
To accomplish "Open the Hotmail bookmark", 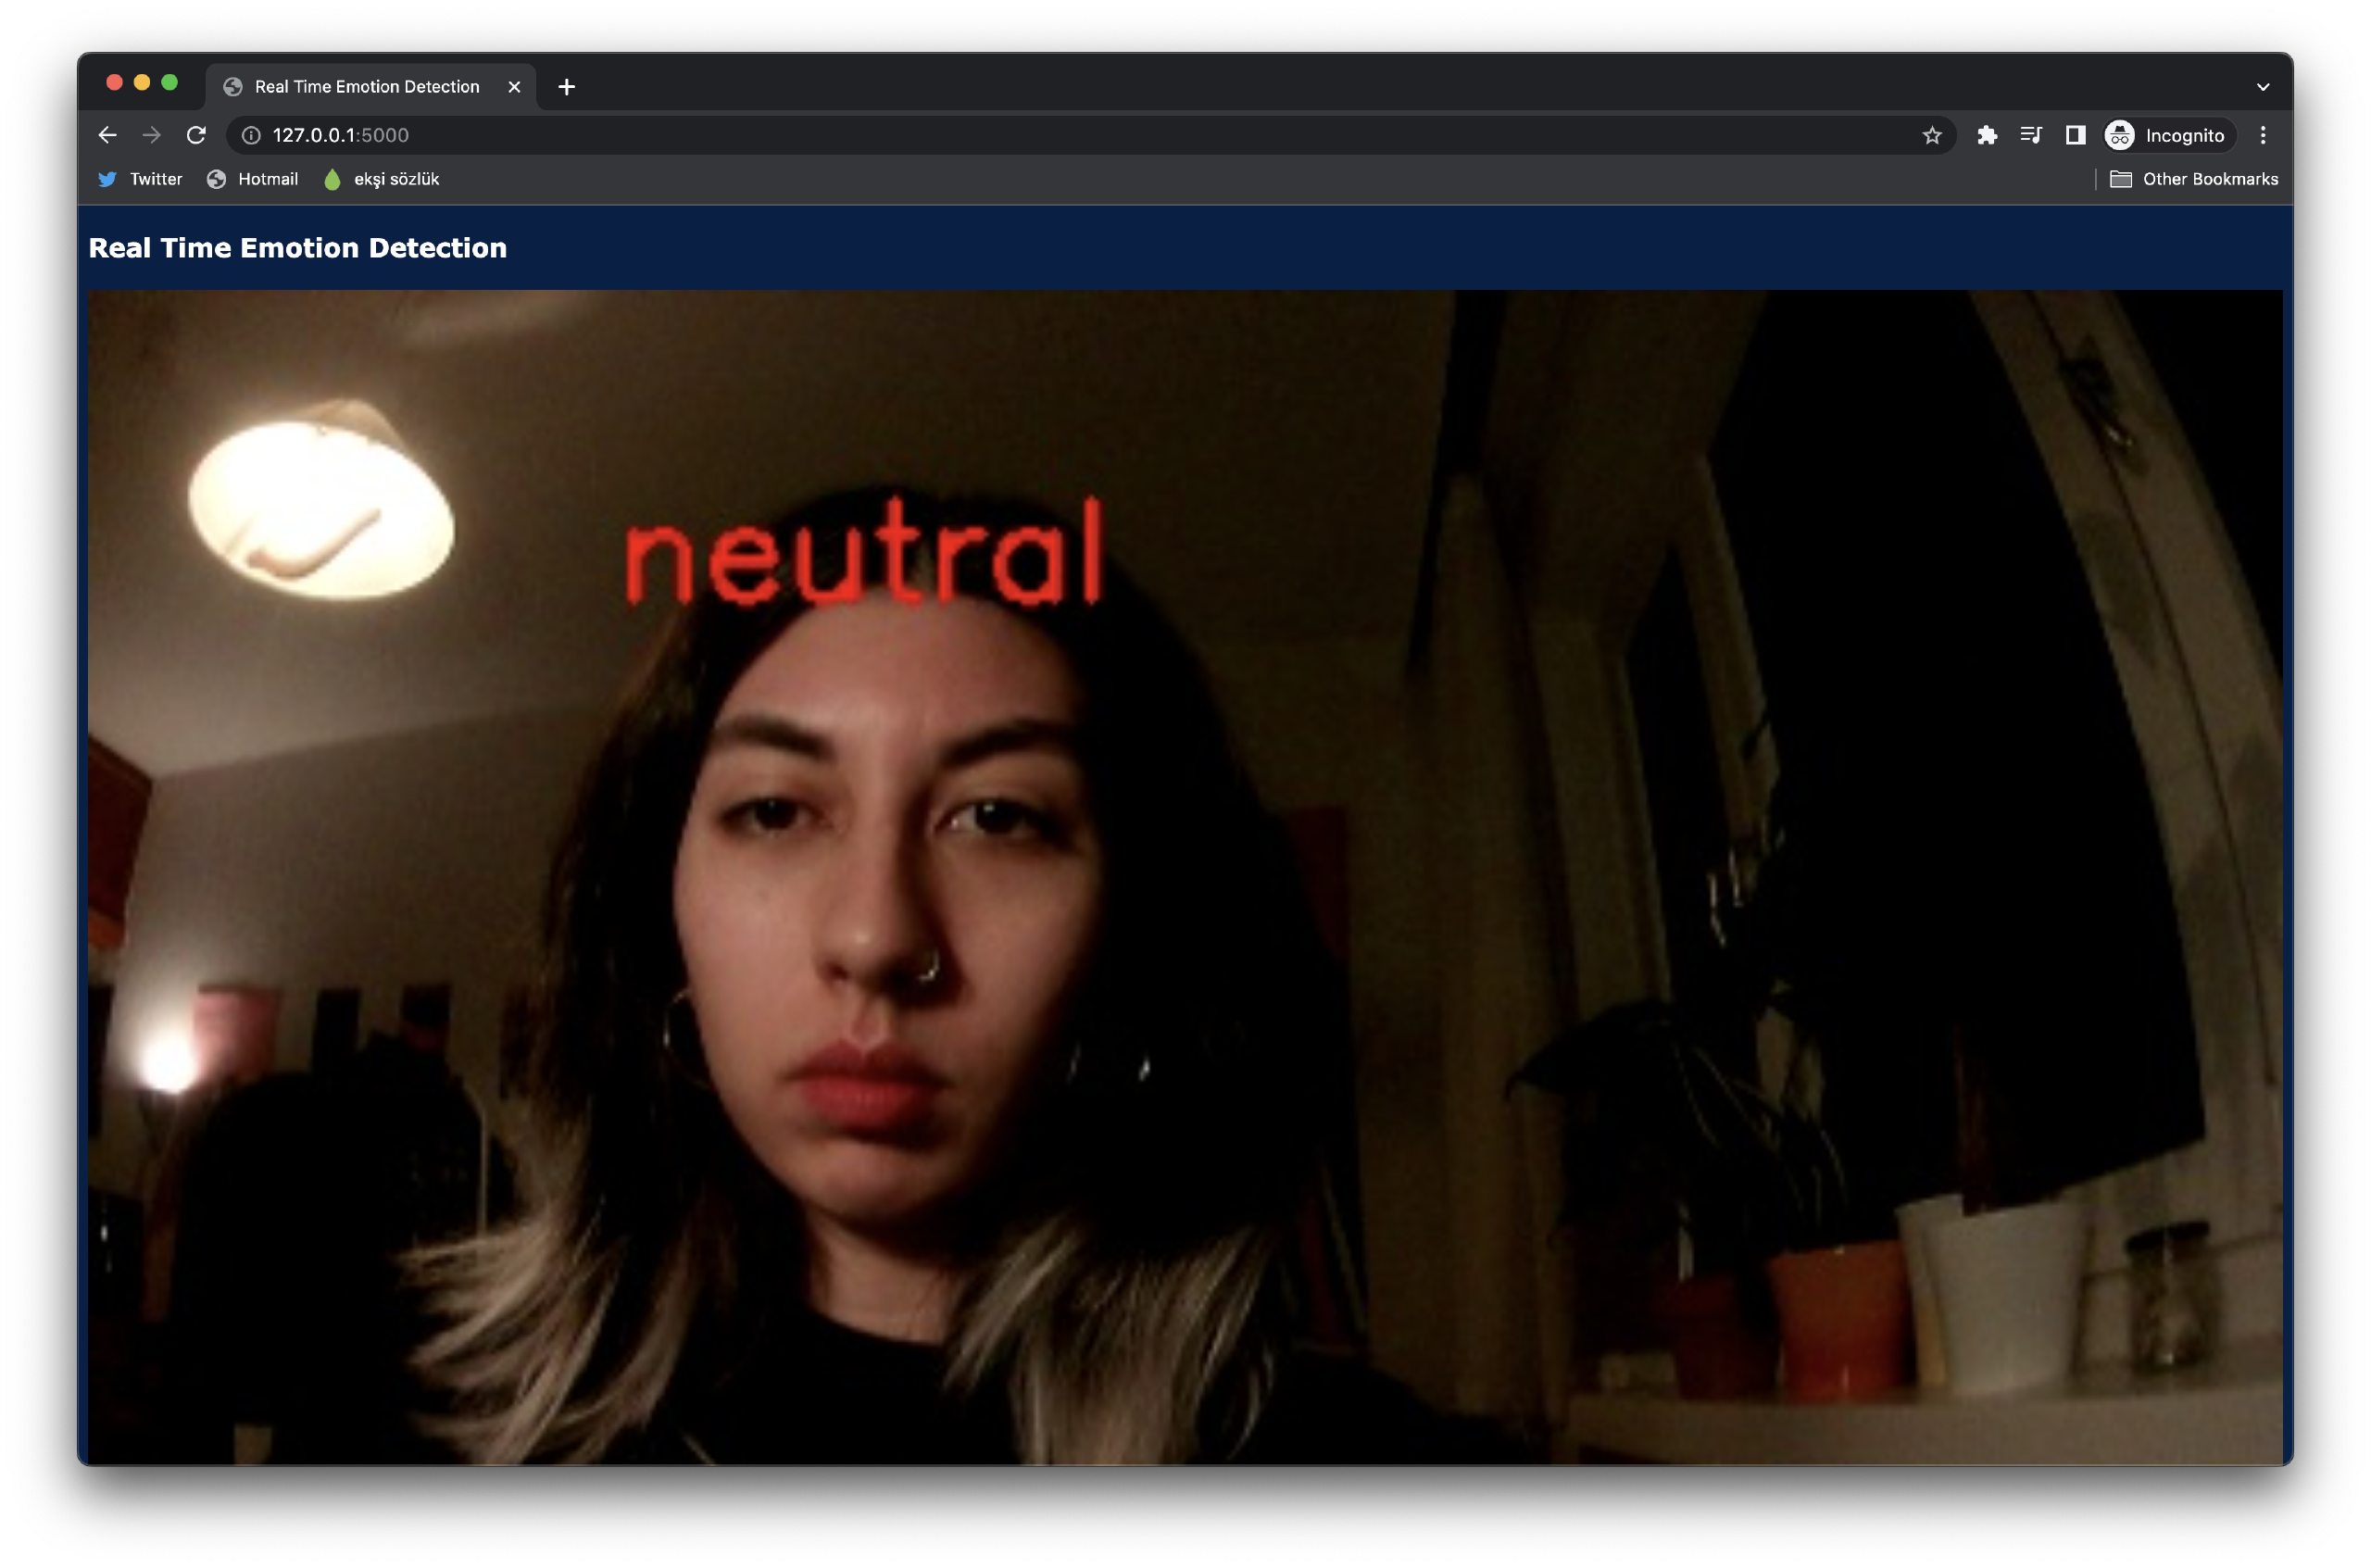I will (252, 179).
